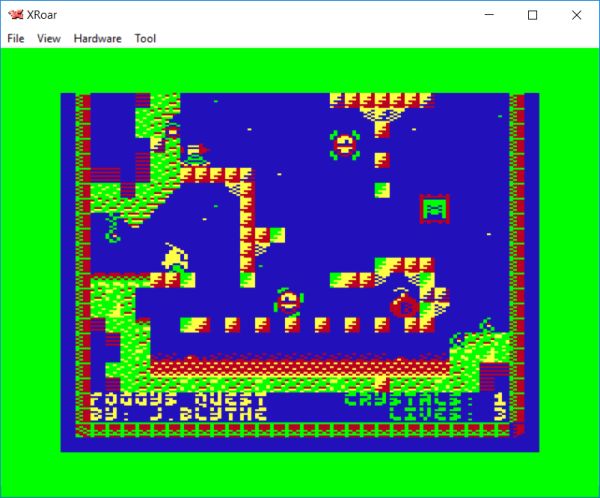Click the XRoar icon in the title bar

14,15
